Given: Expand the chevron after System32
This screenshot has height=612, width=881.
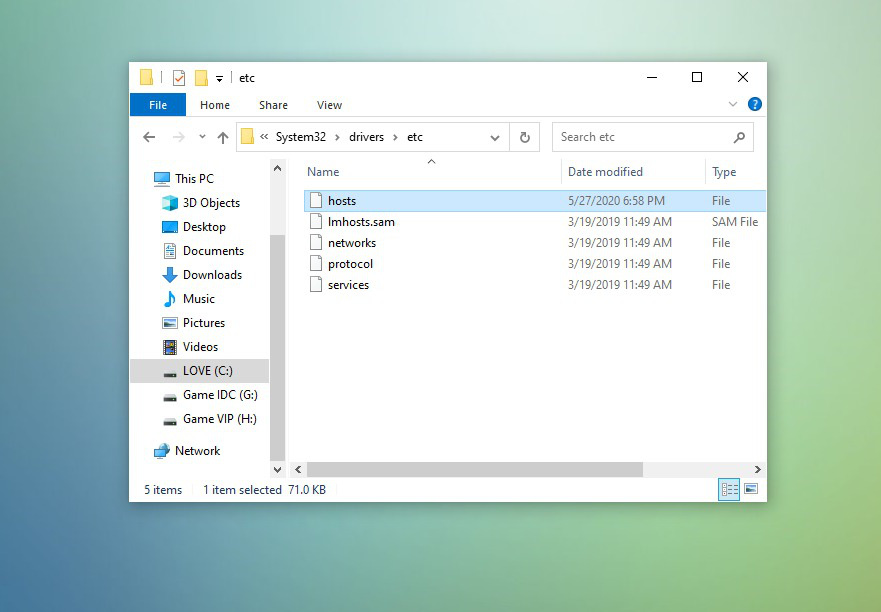Looking at the screenshot, I should click(x=337, y=137).
